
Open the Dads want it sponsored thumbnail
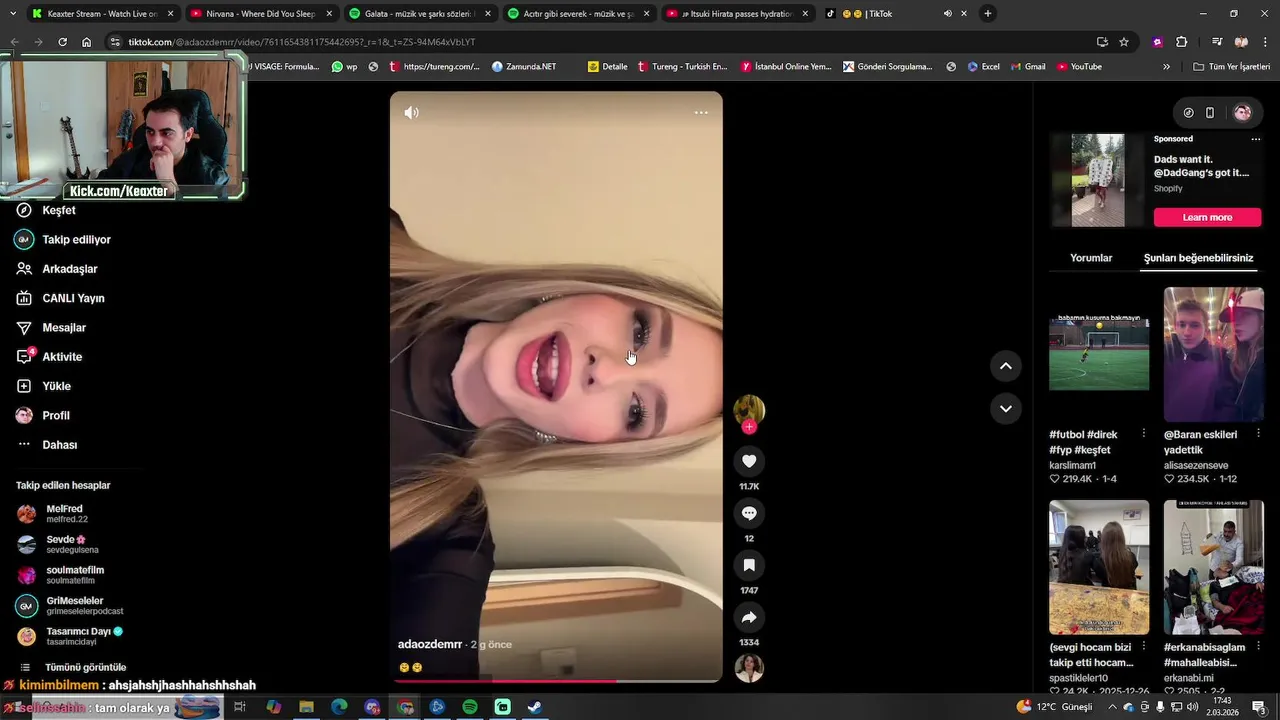coord(1098,180)
